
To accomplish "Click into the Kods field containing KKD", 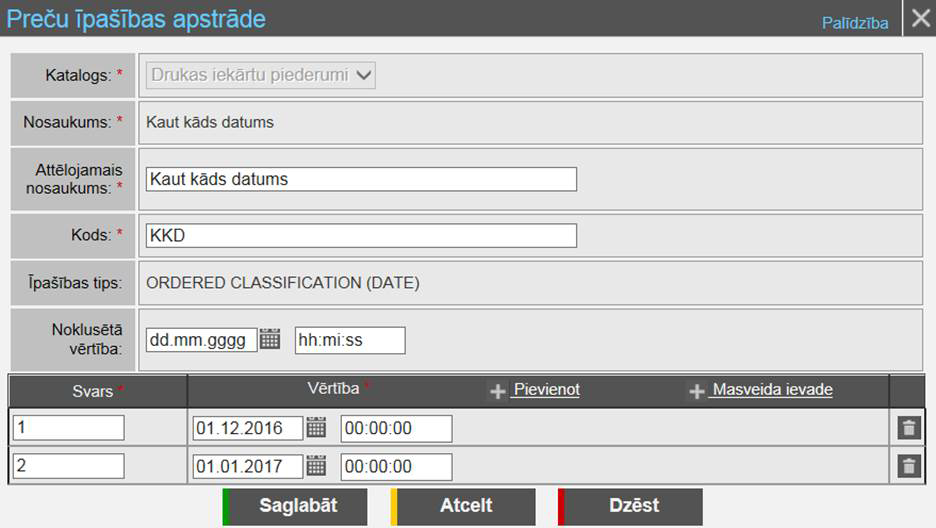I will [361, 235].
